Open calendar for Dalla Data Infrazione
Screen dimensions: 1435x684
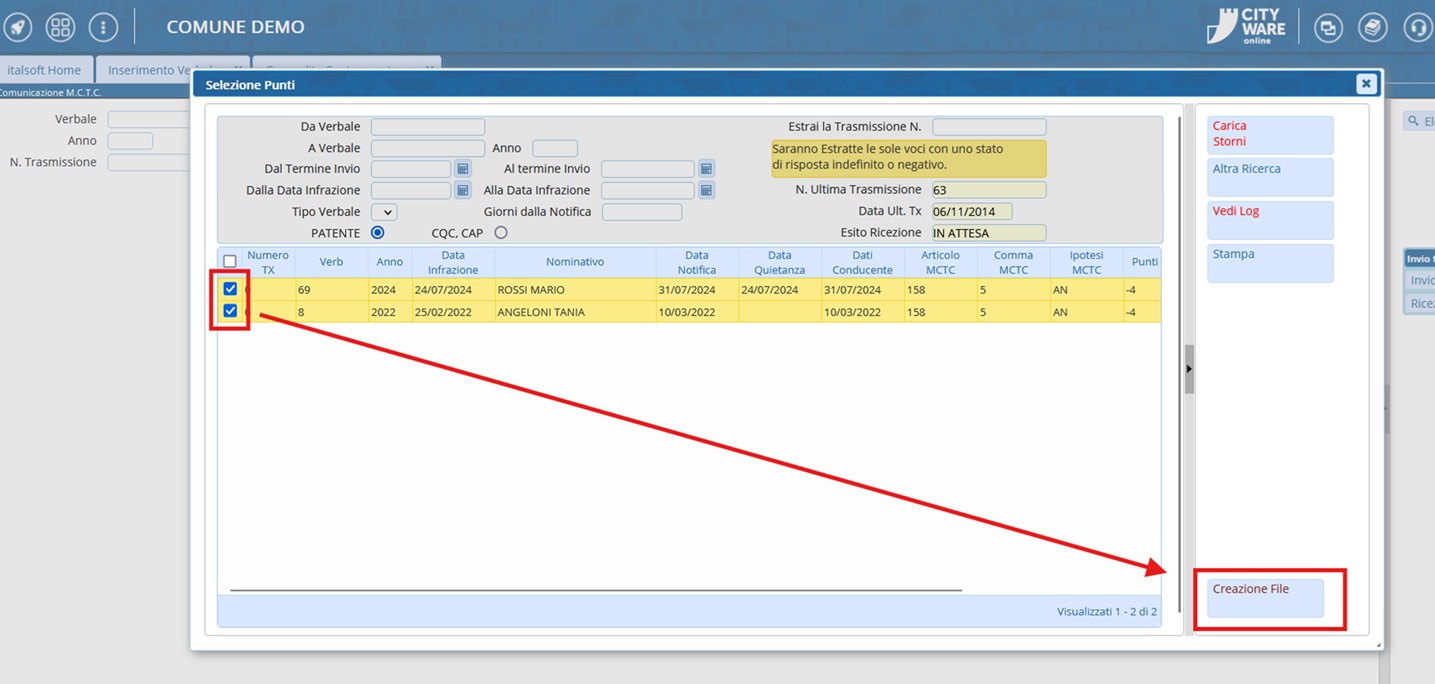click(x=463, y=190)
